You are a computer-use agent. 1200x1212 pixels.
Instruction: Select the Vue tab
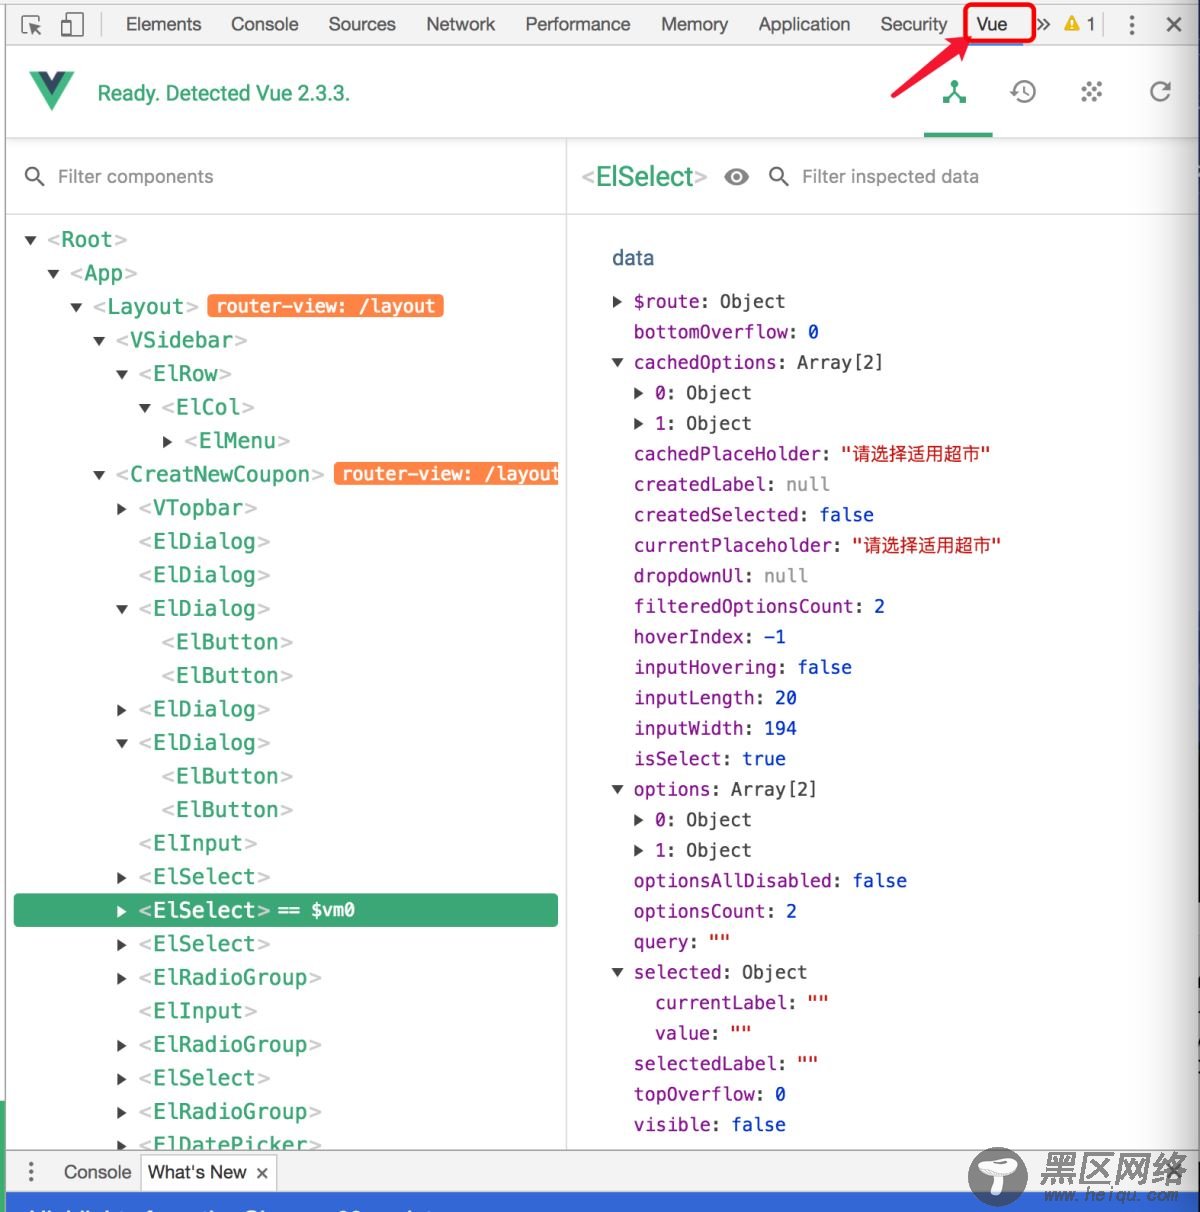pos(992,24)
